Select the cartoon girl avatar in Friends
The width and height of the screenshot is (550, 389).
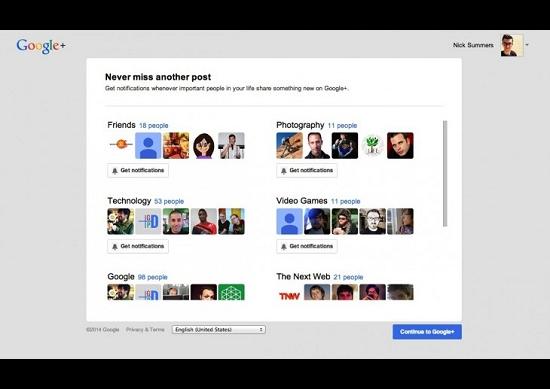204,145
